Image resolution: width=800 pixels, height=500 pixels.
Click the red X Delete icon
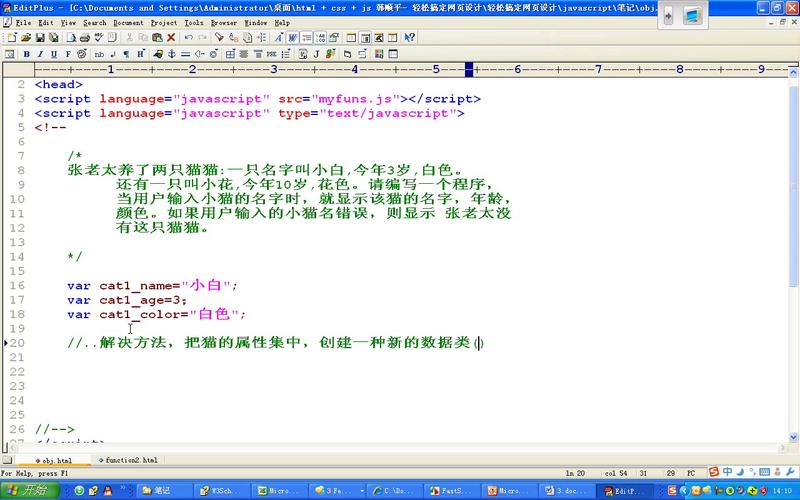[x=171, y=37]
